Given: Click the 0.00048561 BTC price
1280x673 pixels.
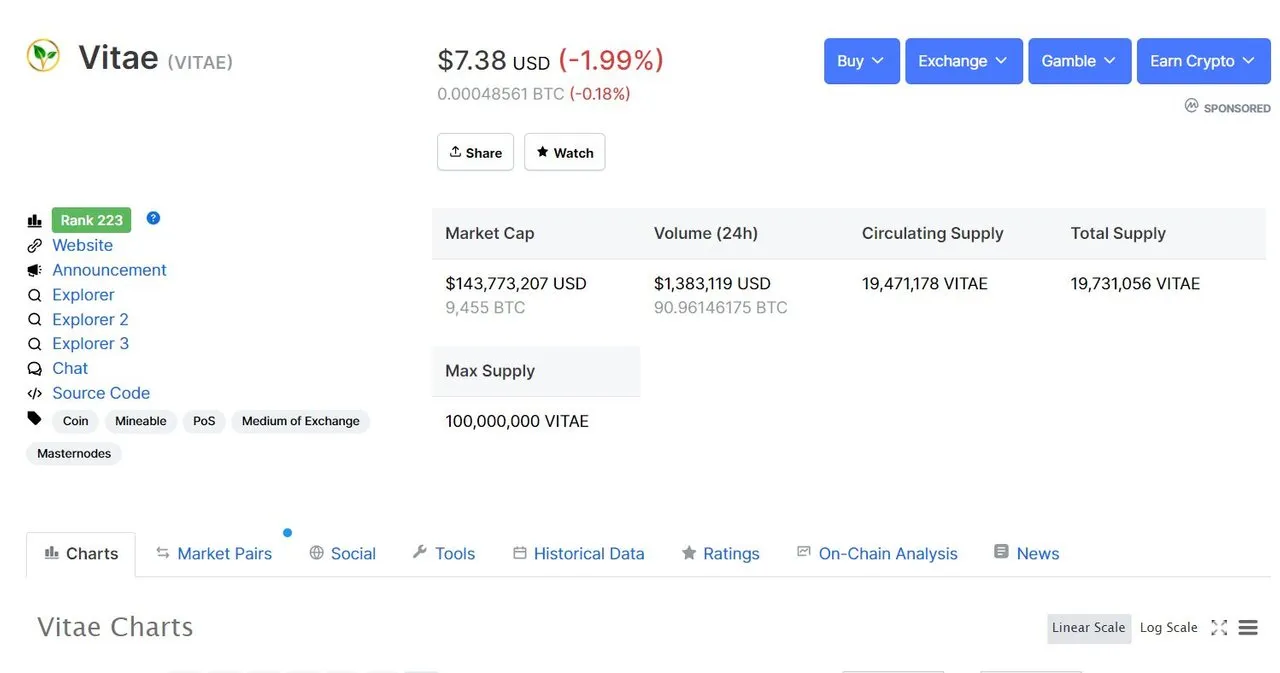Looking at the screenshot, I should tap(501, 94).
